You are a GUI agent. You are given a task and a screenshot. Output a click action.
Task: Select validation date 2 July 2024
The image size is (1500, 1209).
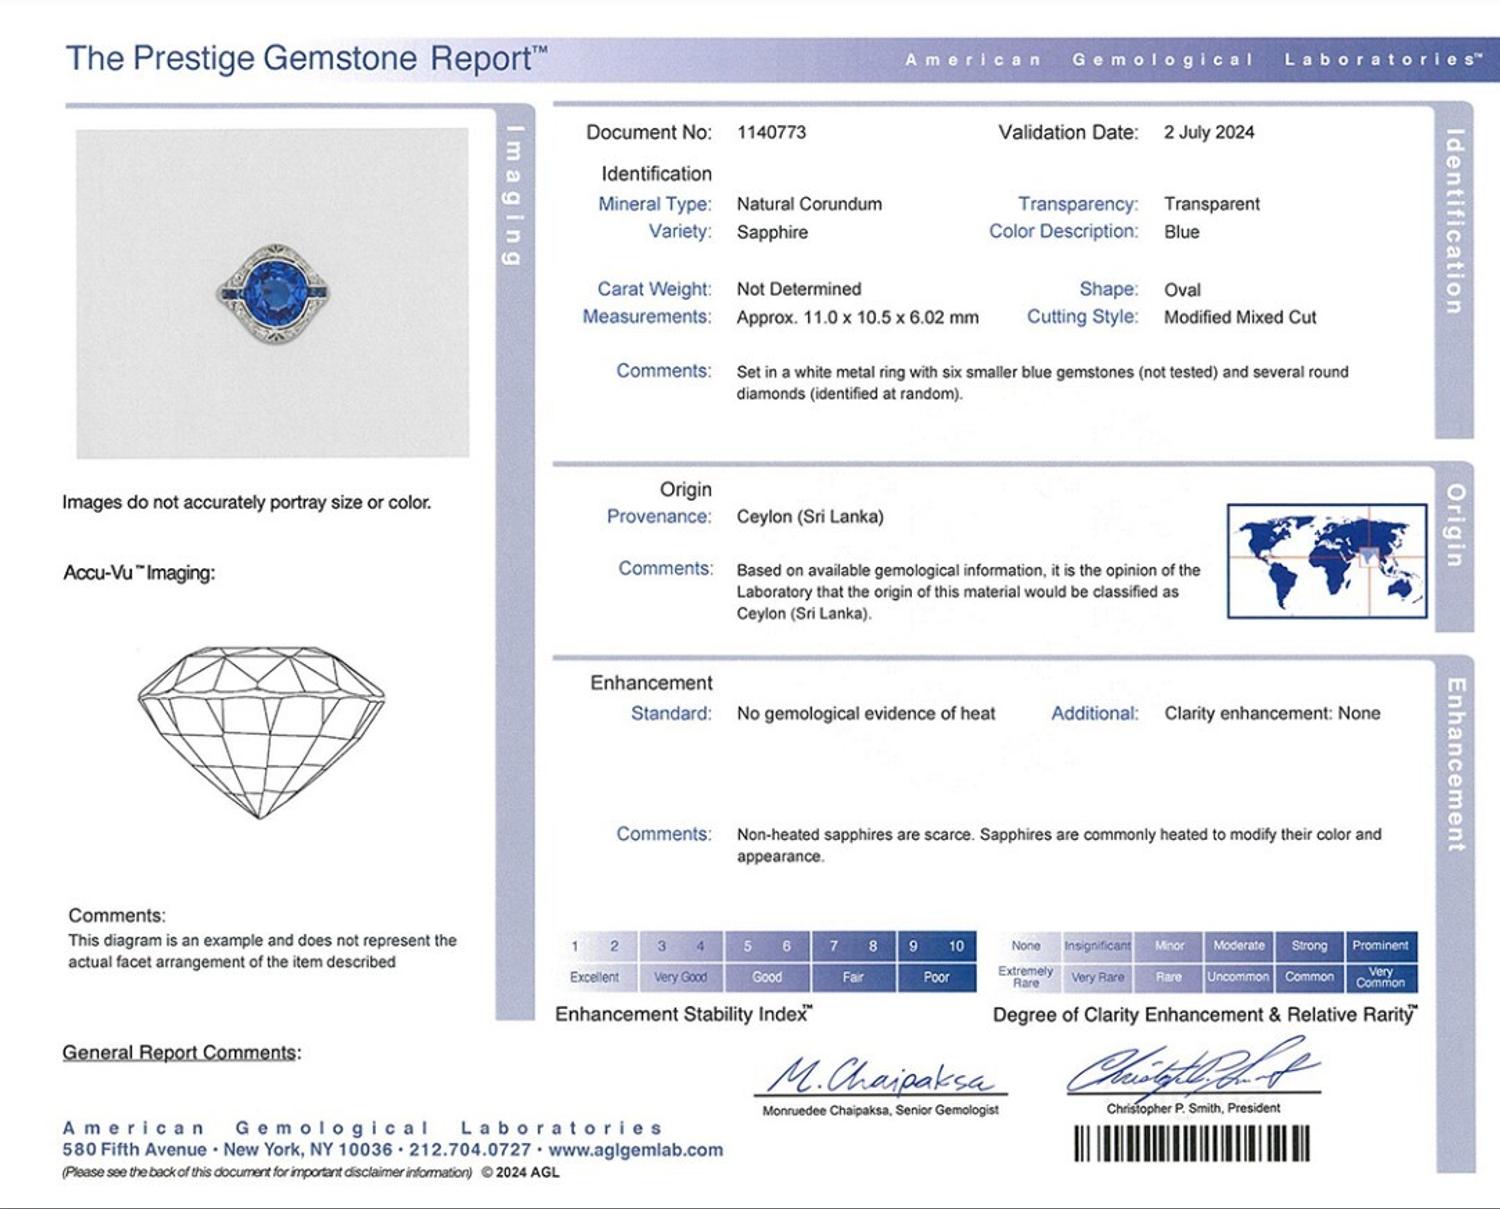[x=1209, y=132]
